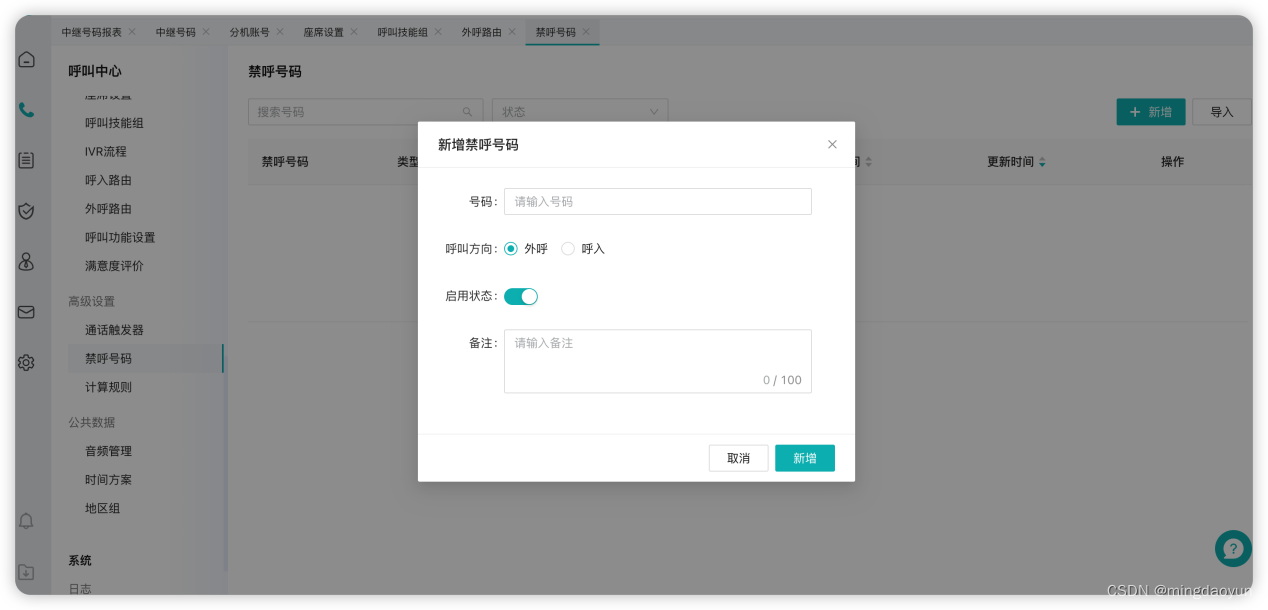
Task: Click the 请输入号码 input field
Action: 657,201
